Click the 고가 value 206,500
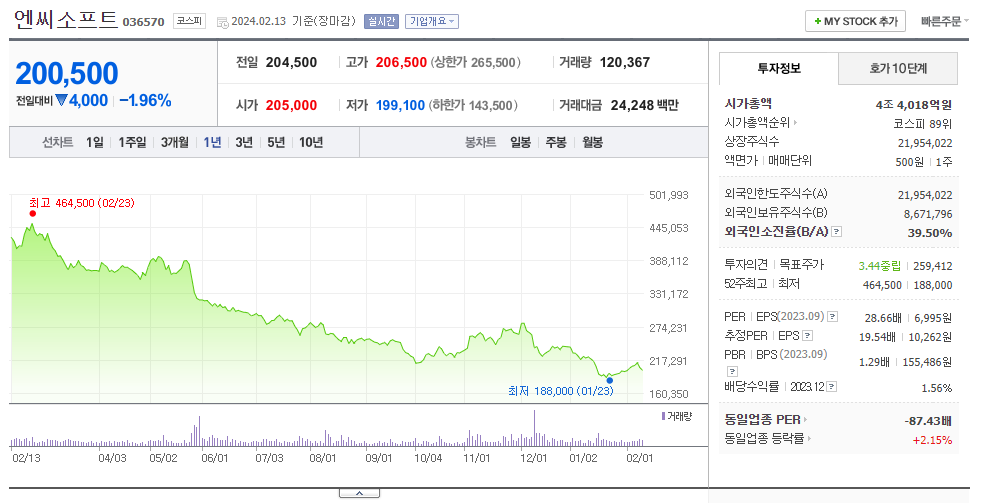981x503 pixels. (401, 63)
